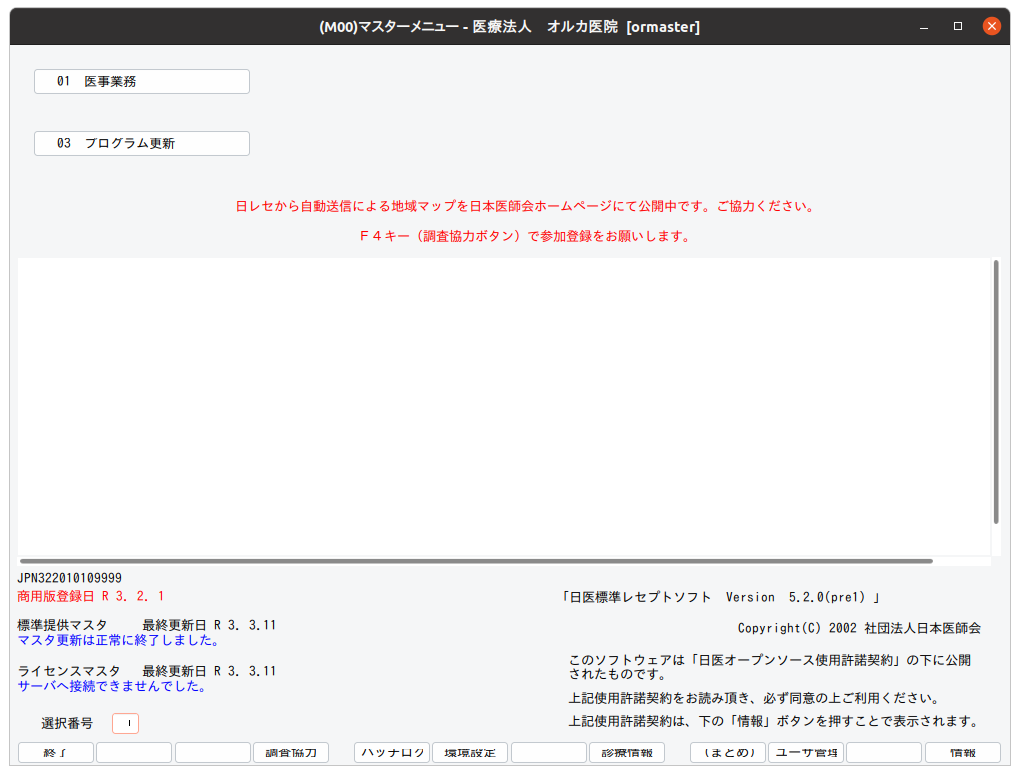
Task: Click the error text サーバへ接続できませんでした
Action: click(112, 686)
